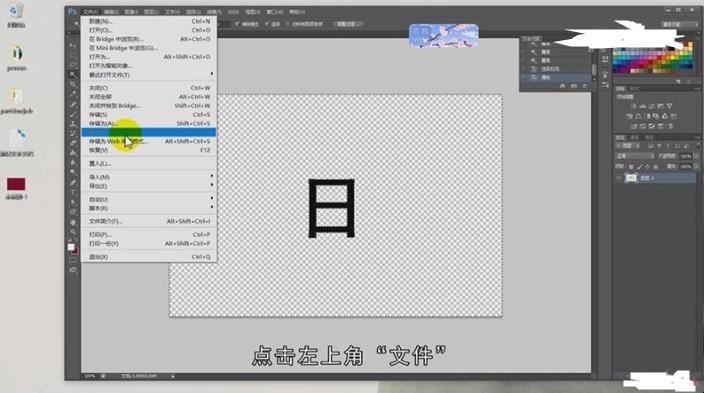
Task: Toggle Quick Mask mode icon
Action: [x=73, y=260]
